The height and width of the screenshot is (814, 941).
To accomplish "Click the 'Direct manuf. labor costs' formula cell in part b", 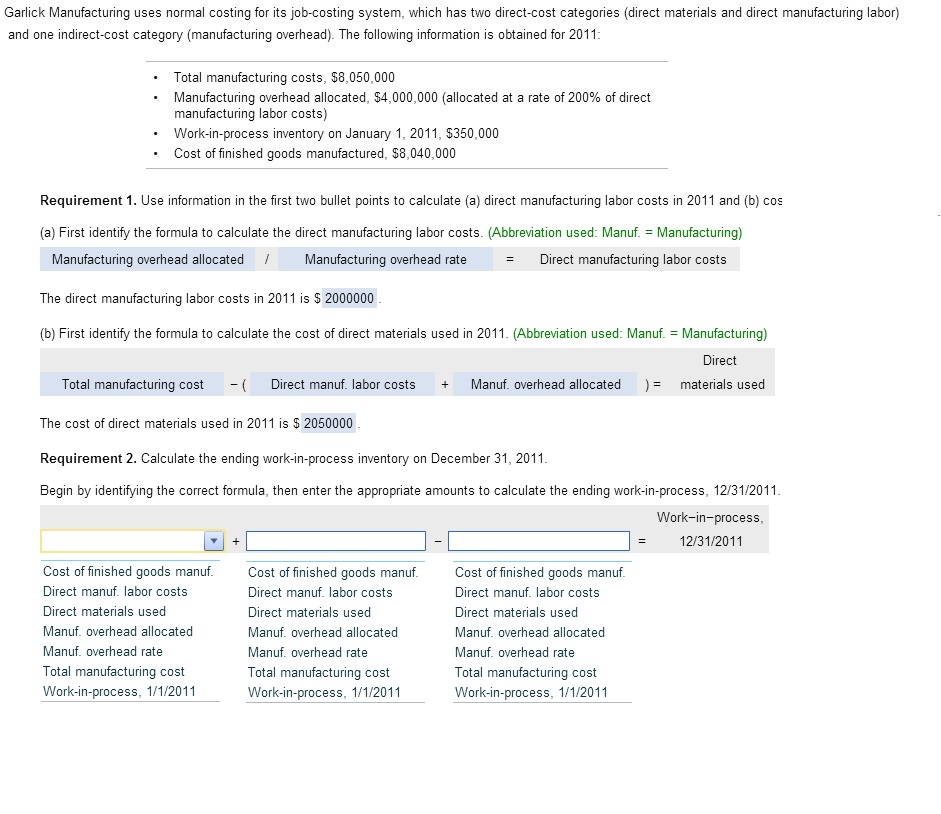I will tap(343, 384).
